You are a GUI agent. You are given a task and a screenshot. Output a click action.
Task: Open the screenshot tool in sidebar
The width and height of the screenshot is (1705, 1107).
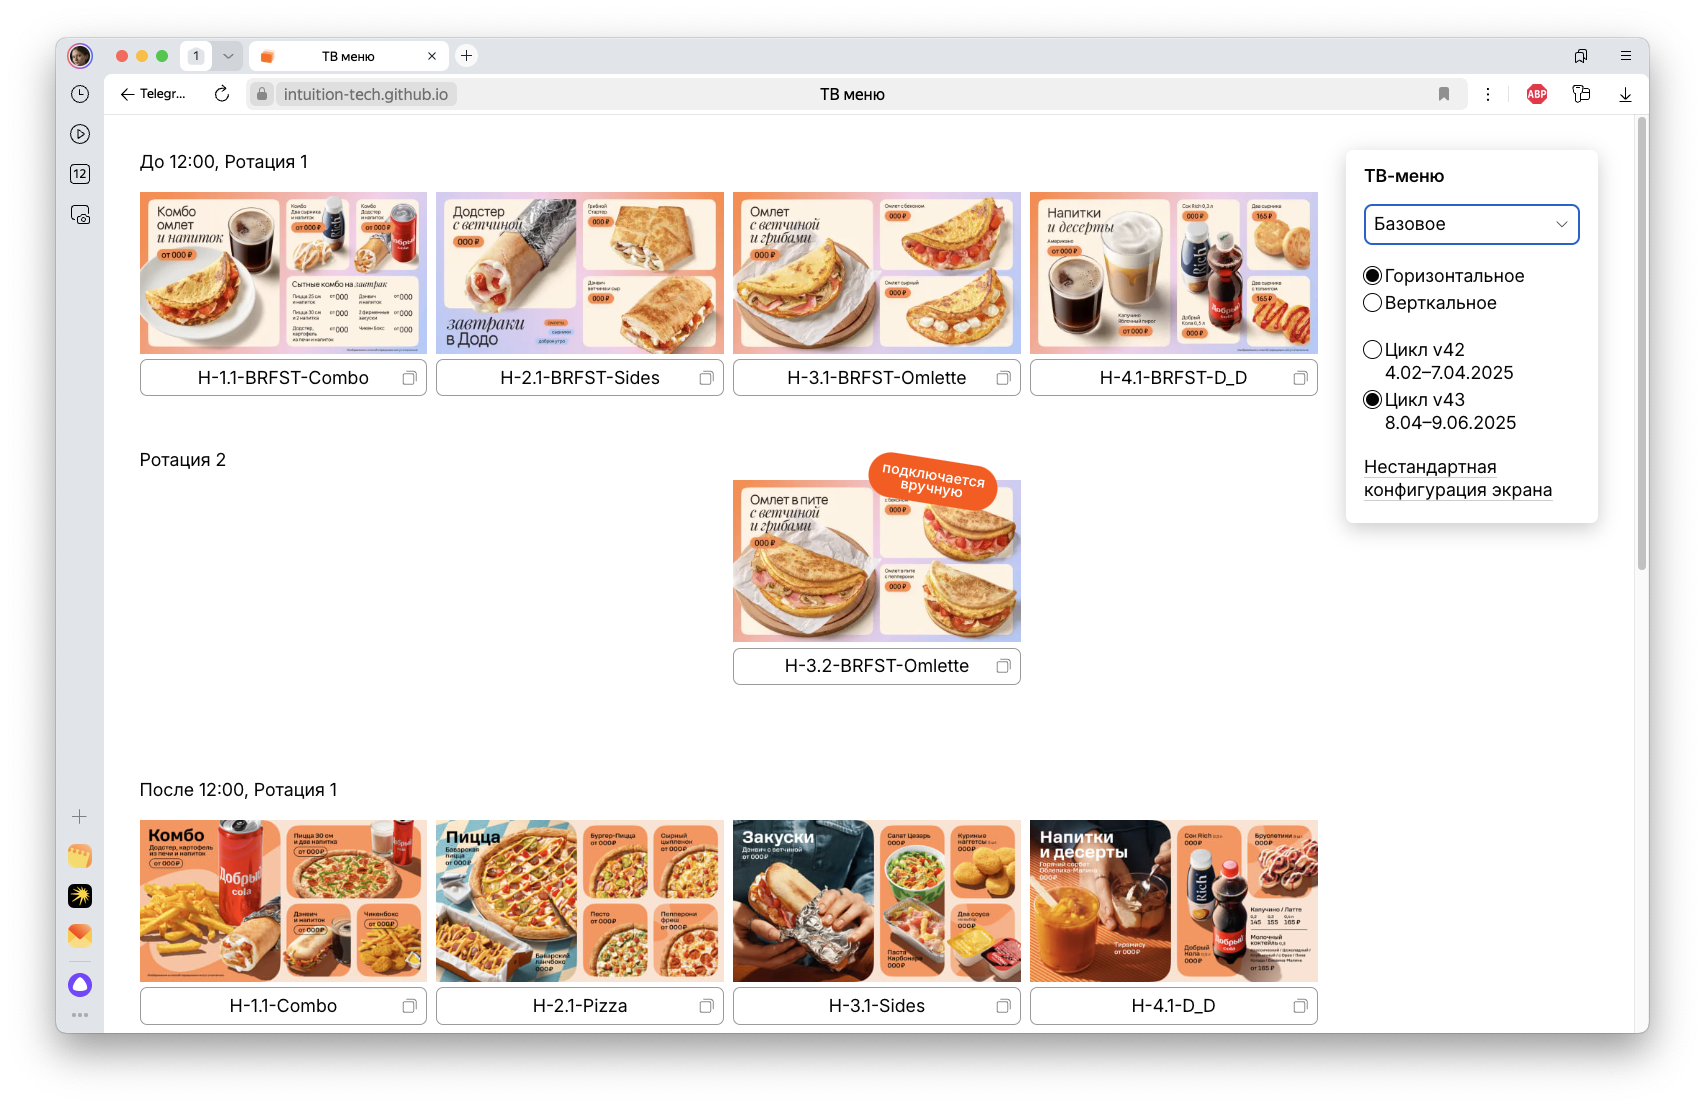point(80,214)
